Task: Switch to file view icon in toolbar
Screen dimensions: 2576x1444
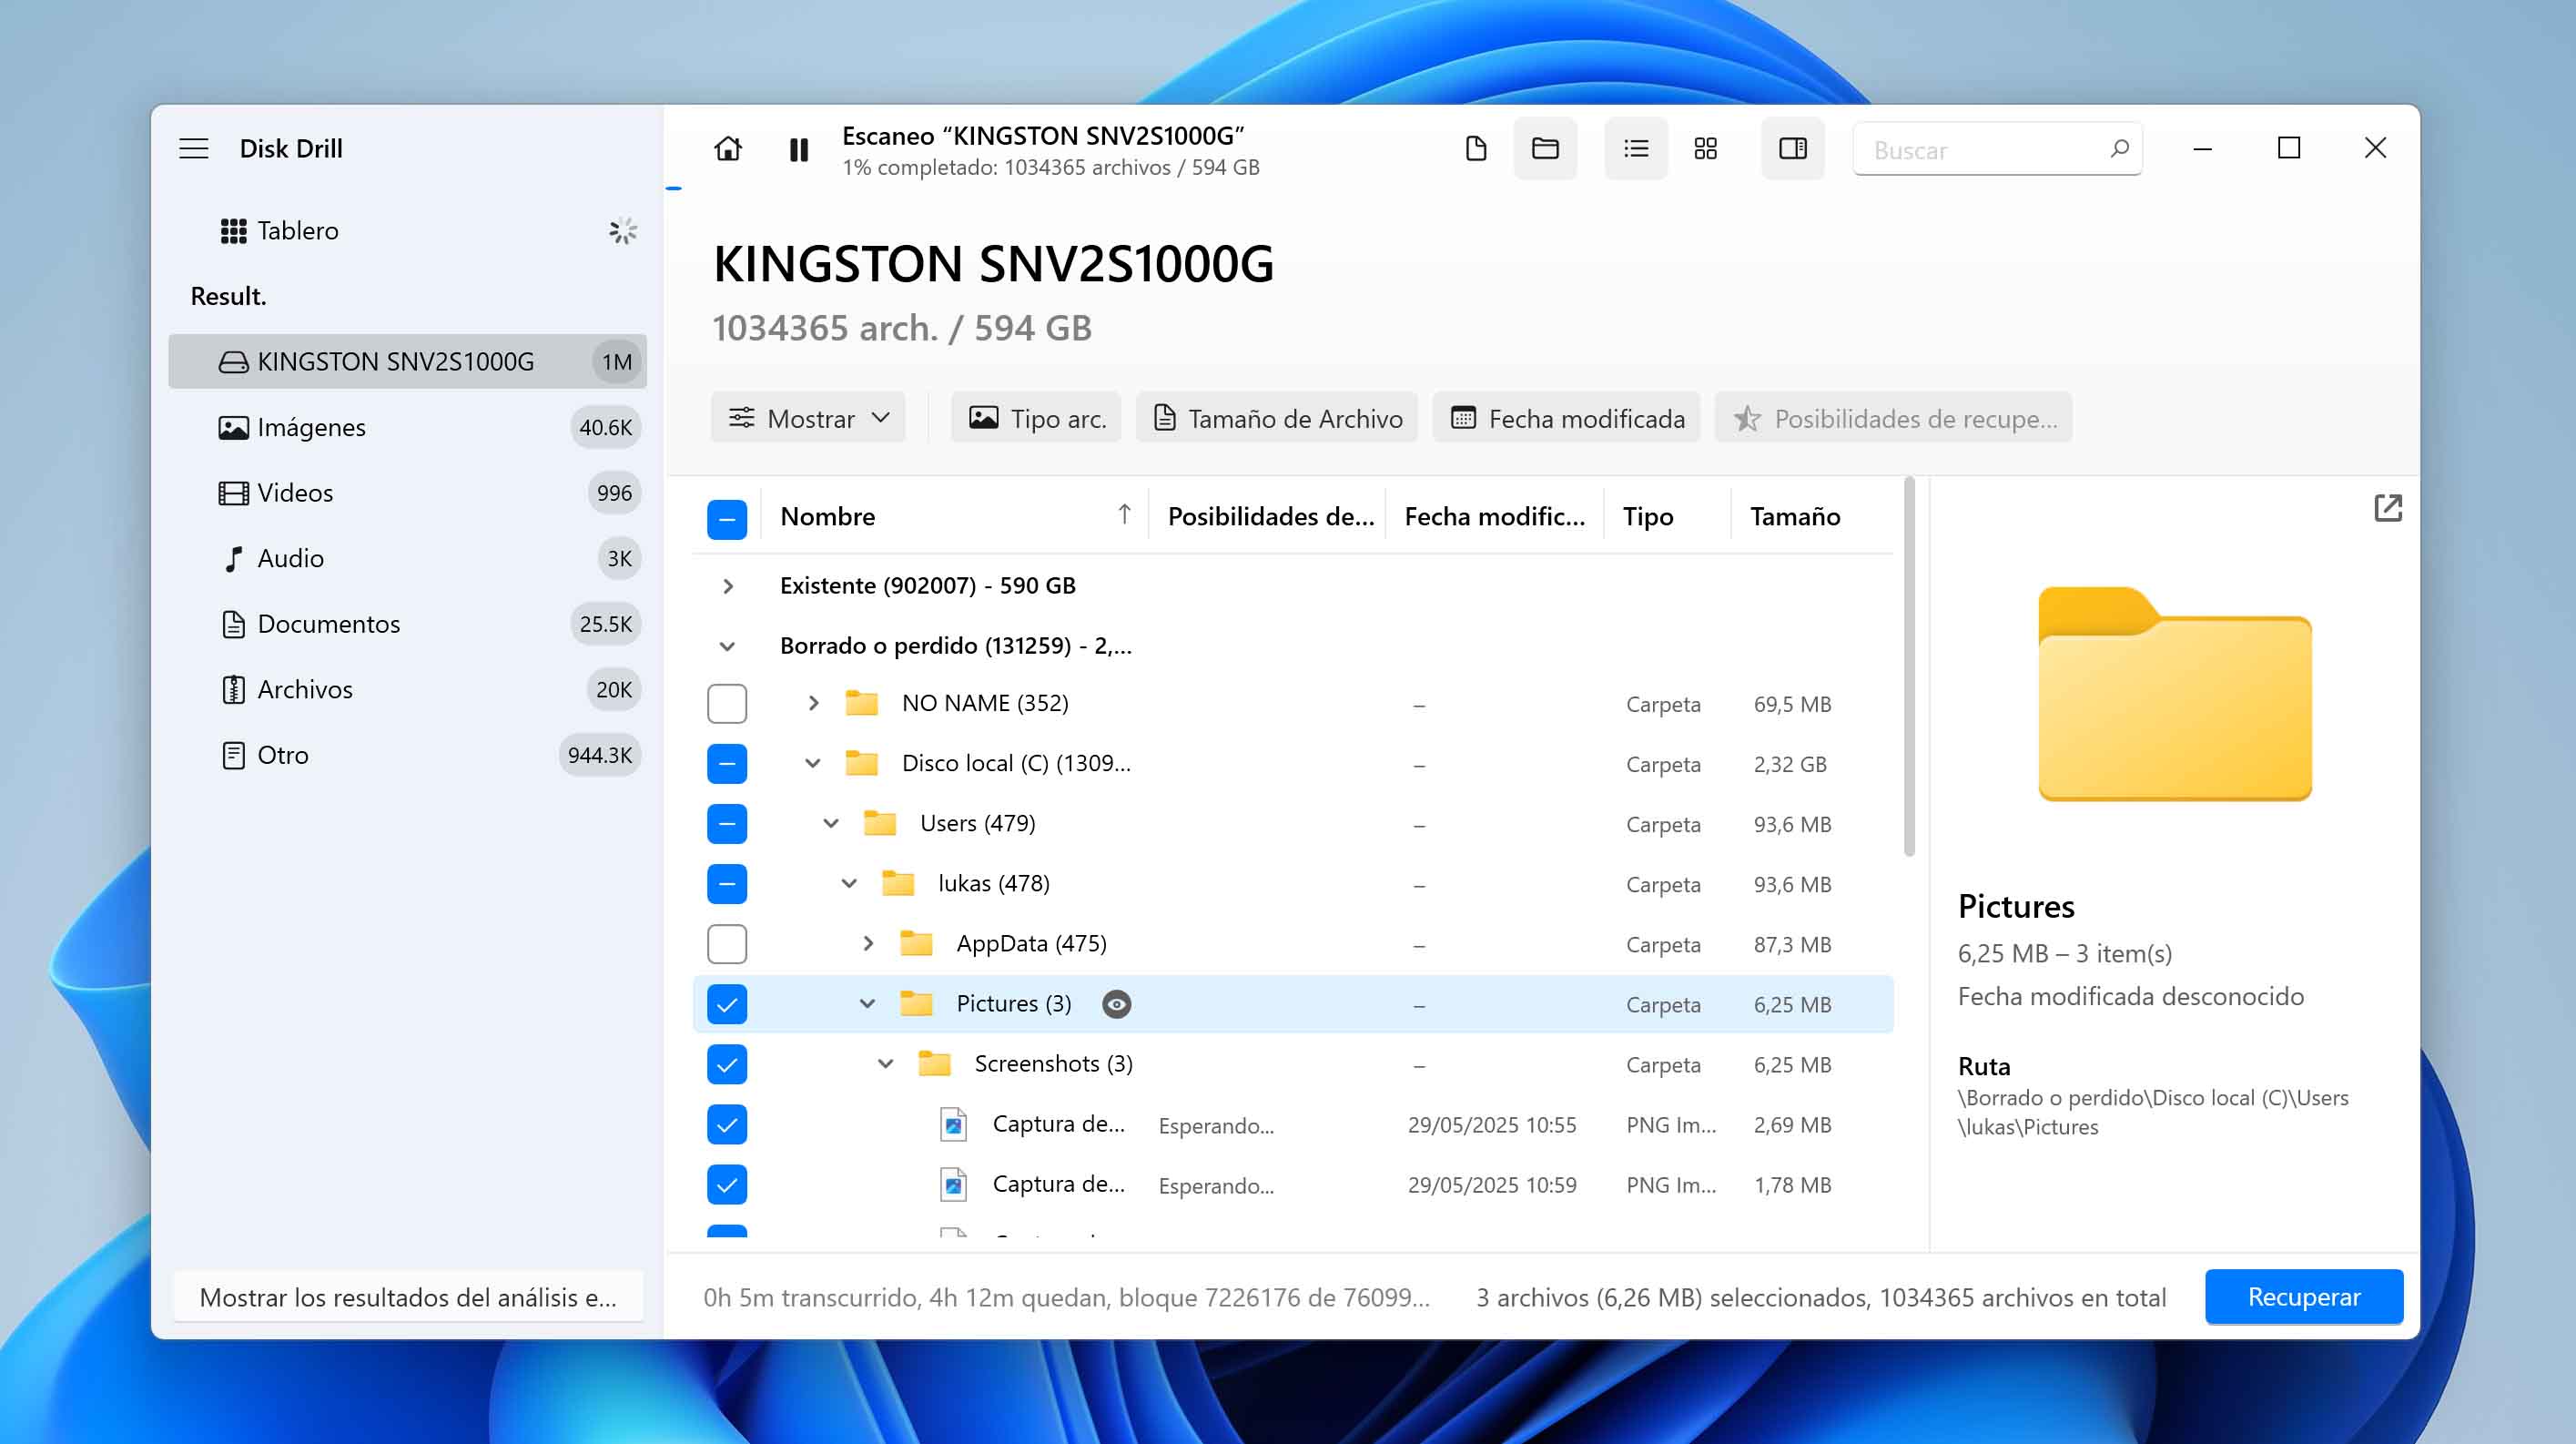Action: pyautogui.click(x=1476, y=149)
